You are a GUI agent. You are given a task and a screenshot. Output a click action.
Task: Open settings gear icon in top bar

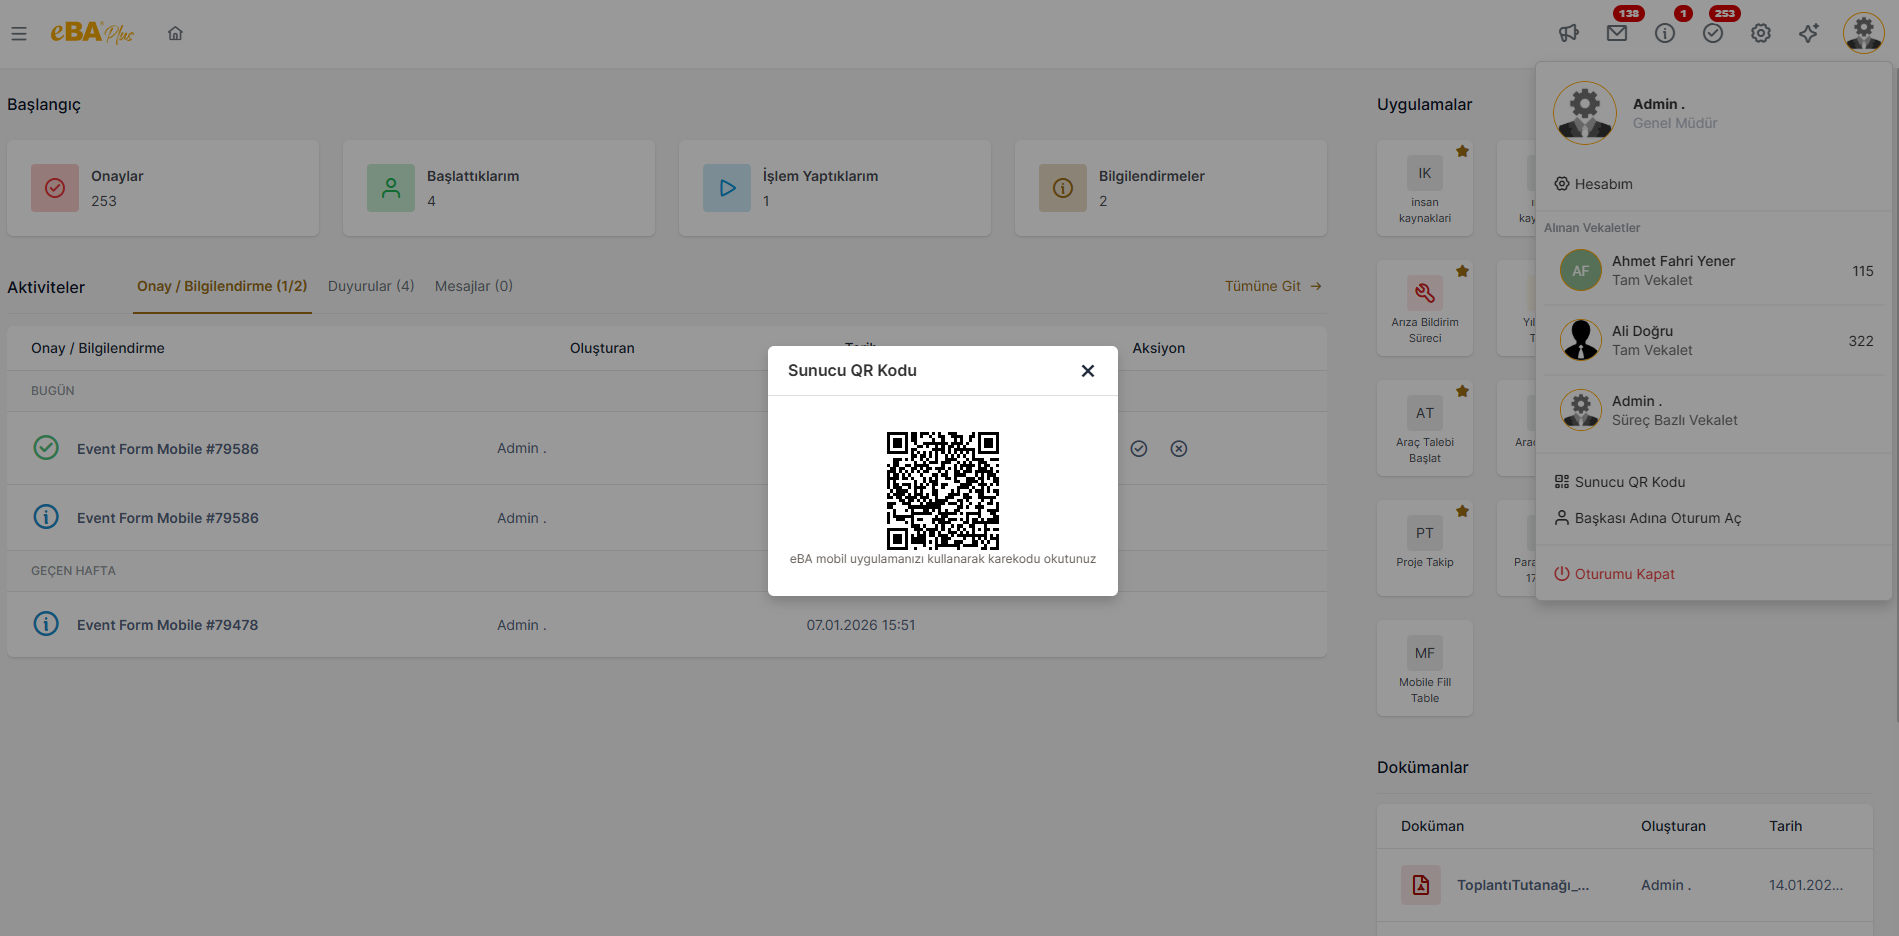[x=1761, y=34]
